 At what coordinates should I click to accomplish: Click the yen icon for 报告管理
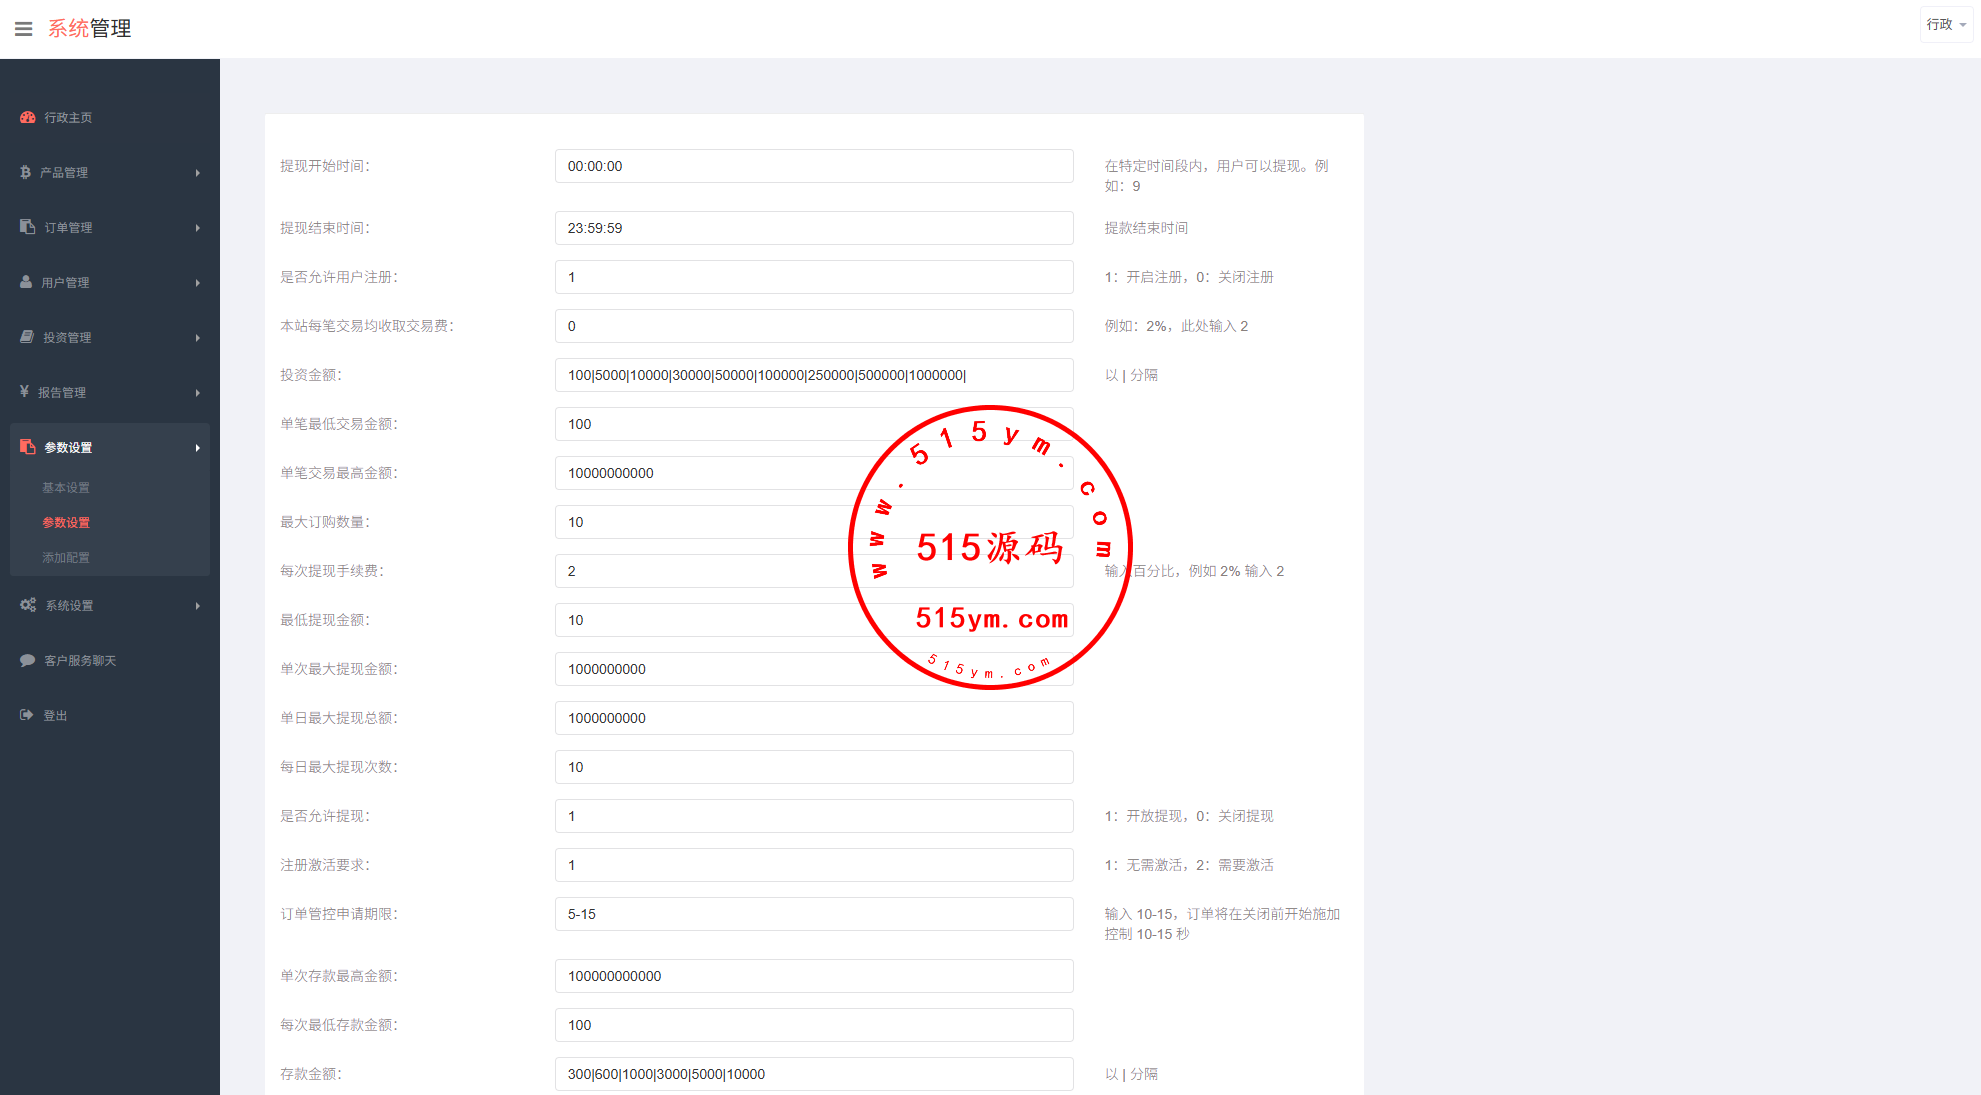[x=25, y=392]
